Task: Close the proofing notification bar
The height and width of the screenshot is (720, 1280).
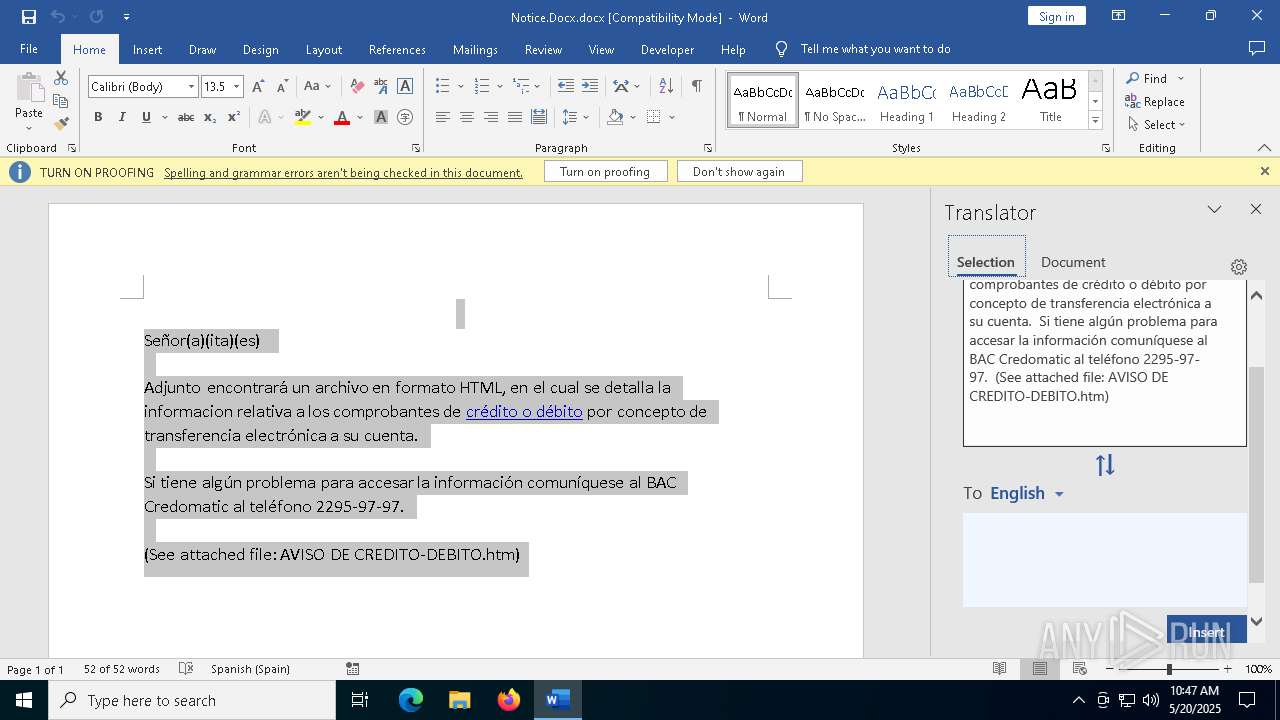Action: 1264,171
